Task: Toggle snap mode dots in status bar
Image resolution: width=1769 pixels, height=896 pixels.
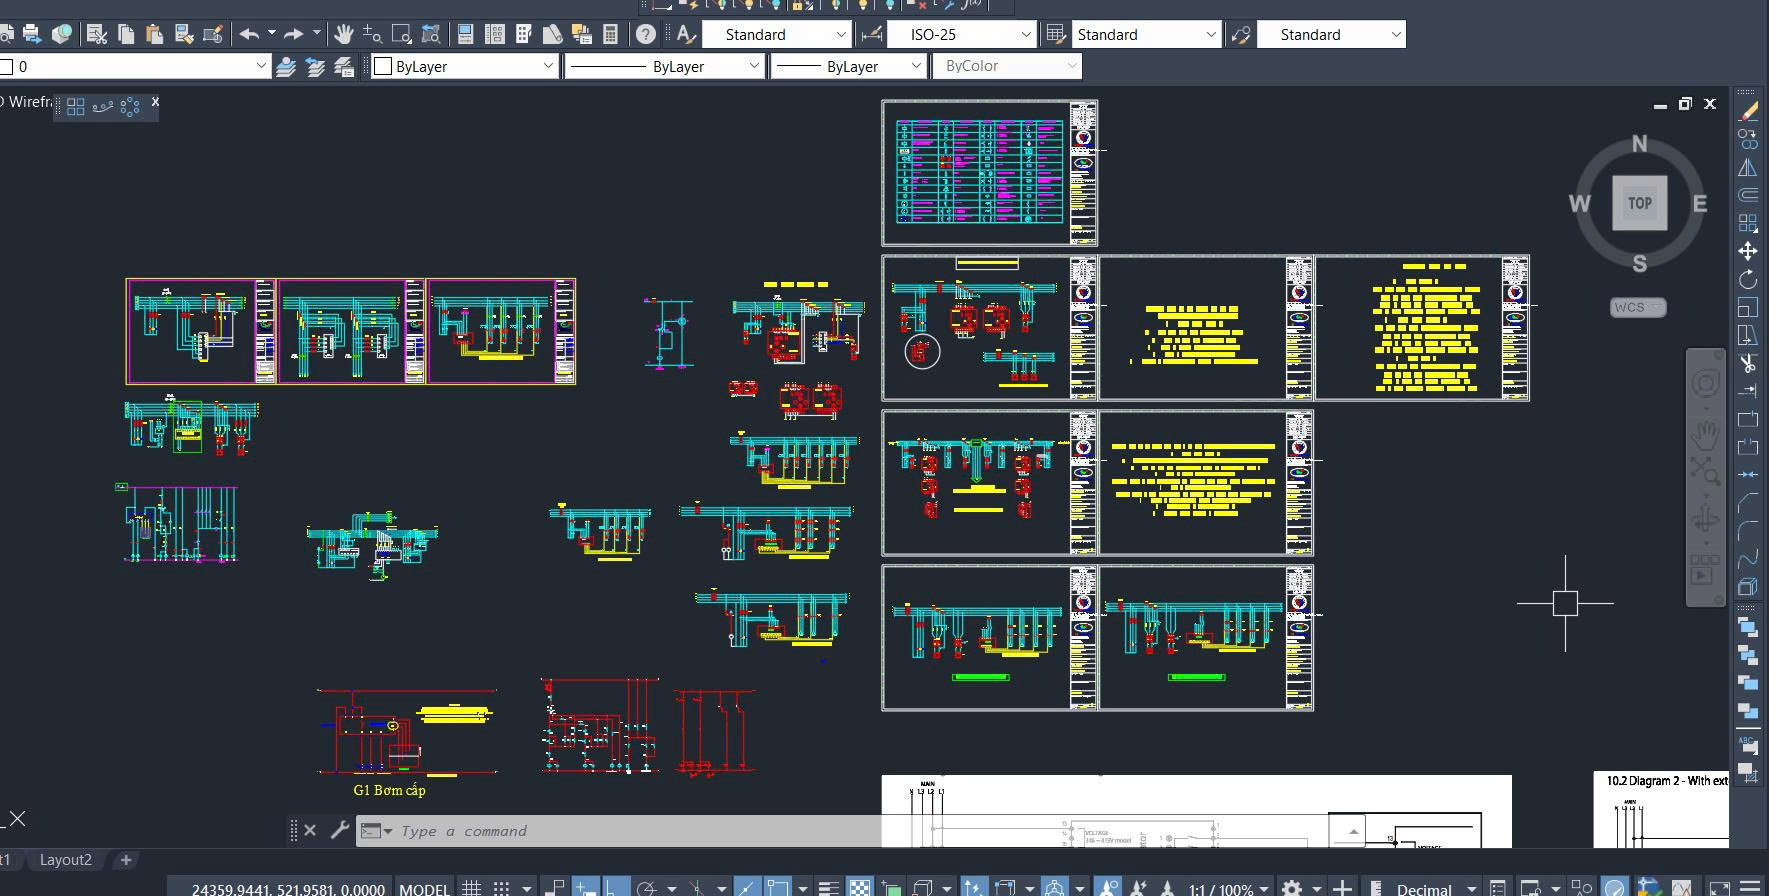Action: (x=501, y=888)
